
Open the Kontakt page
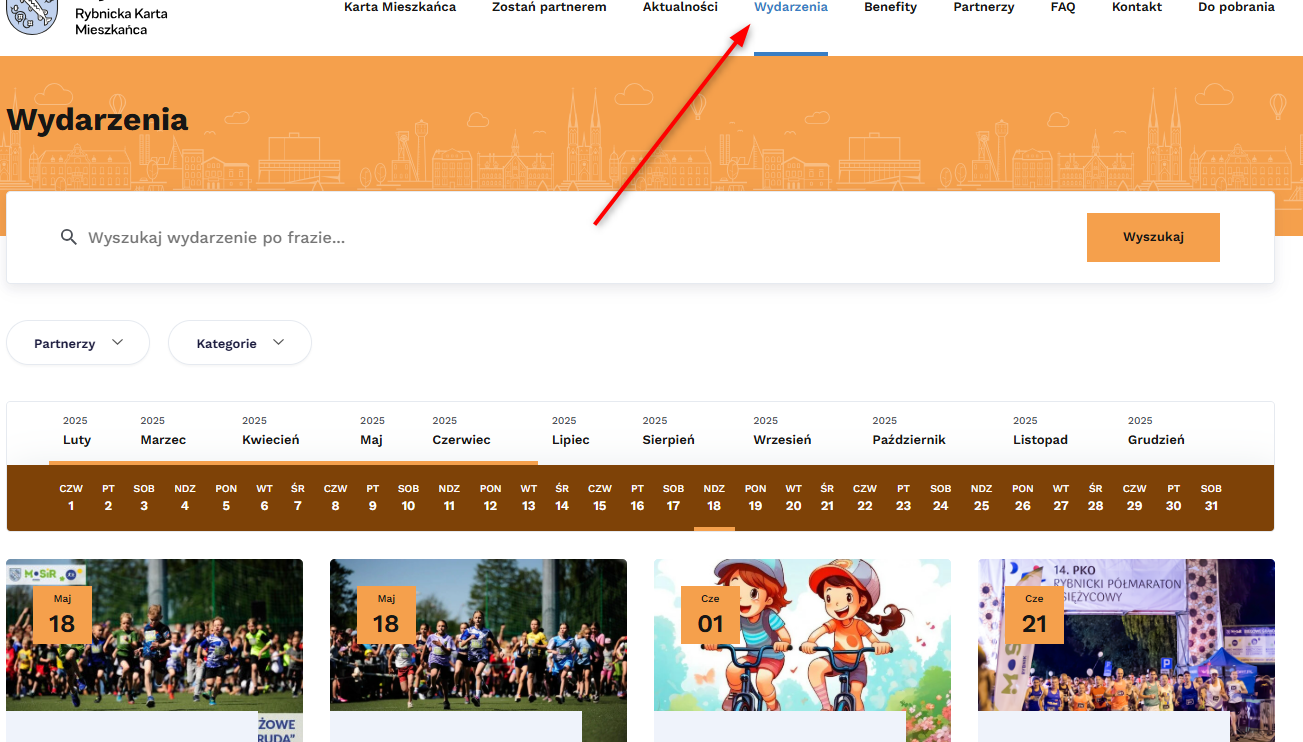click(1137, 7)
